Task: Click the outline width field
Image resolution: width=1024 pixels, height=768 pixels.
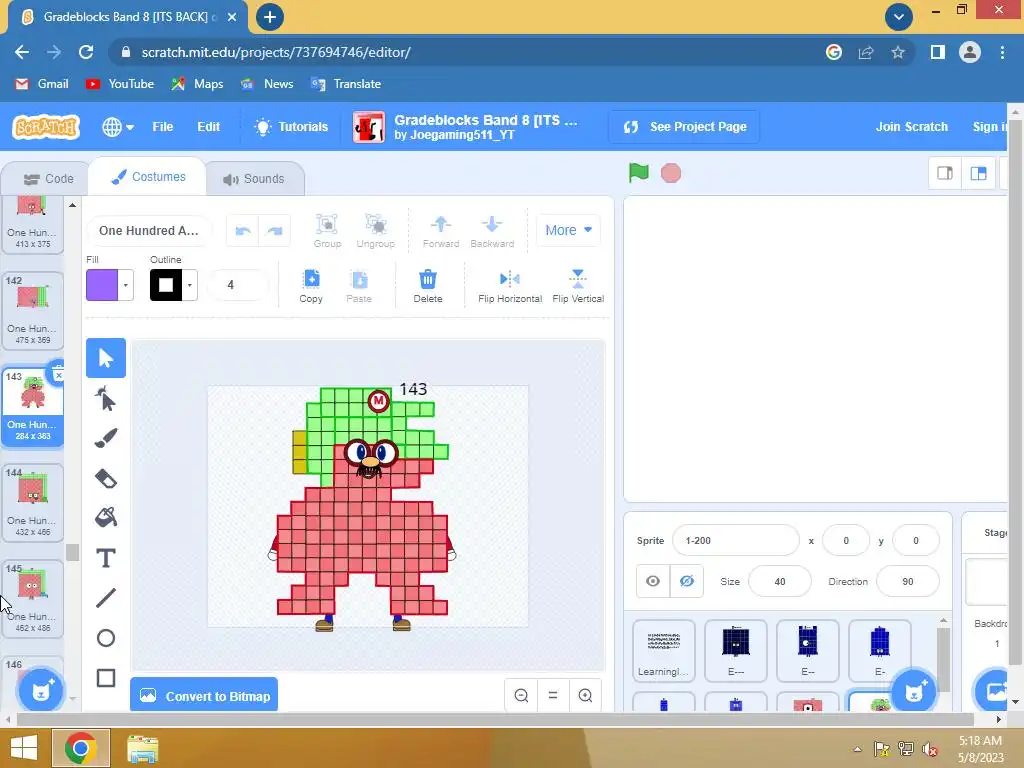Action: (x=238, y=285)
